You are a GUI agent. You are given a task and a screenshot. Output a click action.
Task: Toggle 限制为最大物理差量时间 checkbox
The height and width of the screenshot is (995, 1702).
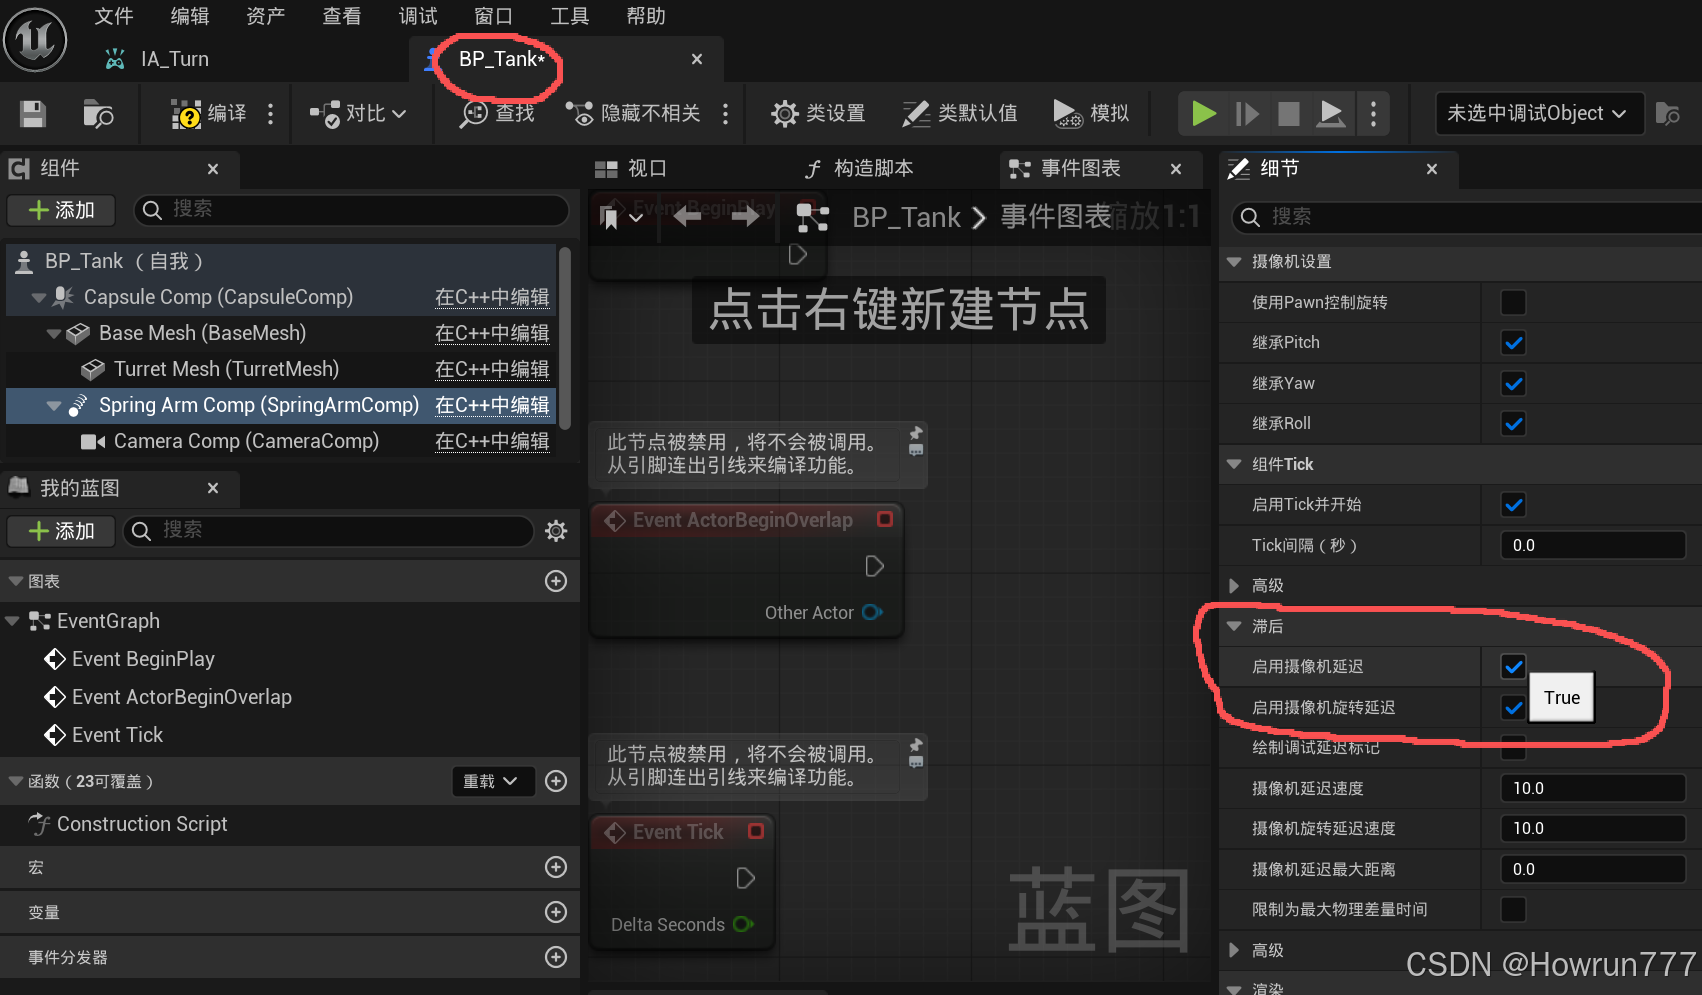(1514, 909)
